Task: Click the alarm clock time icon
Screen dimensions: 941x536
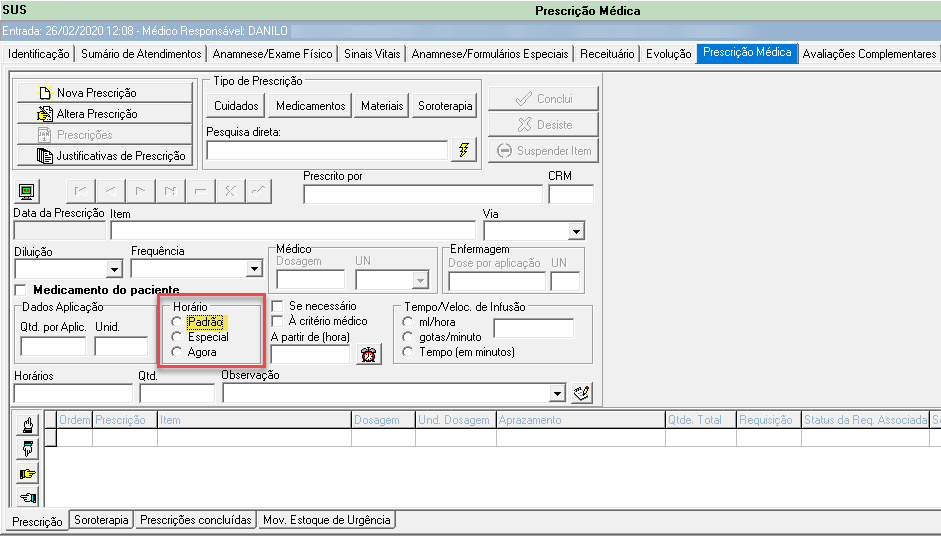Action: (x=368, y=355)
